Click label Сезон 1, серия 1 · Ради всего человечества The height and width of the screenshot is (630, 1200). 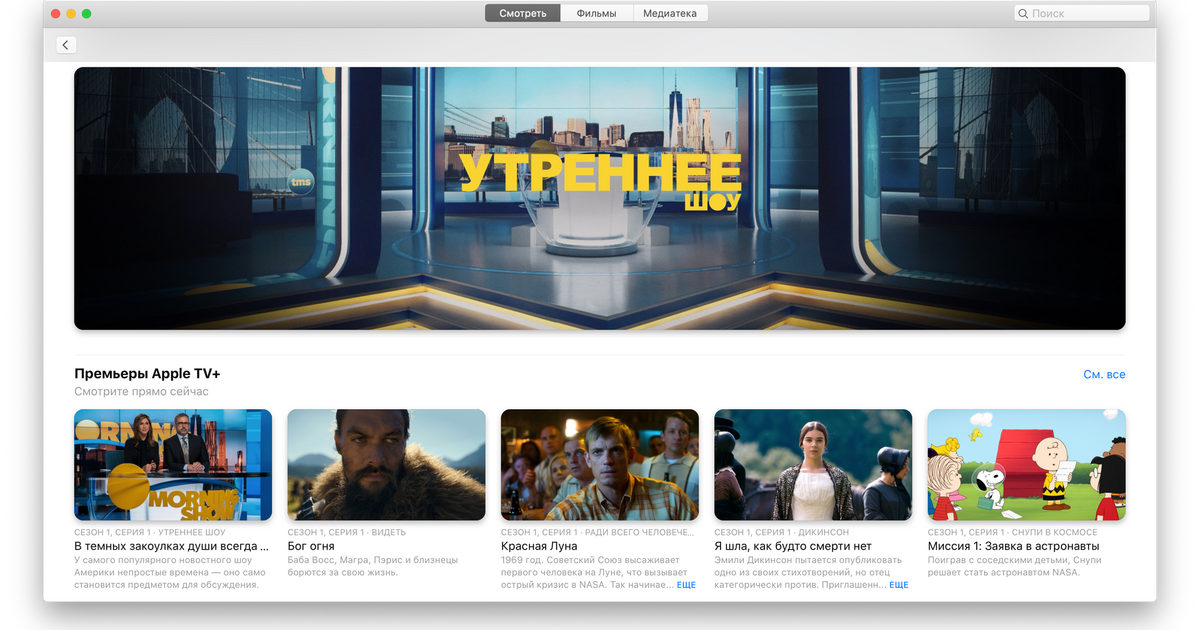coord(597,533)
